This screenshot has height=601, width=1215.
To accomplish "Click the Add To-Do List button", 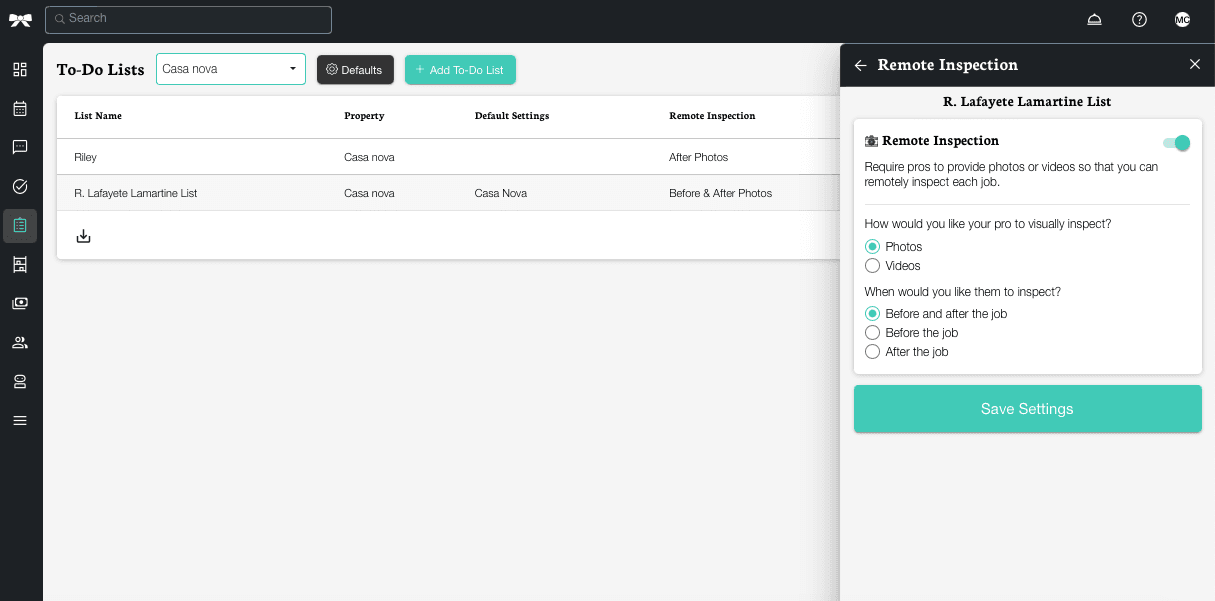I will pyautogui.click(x=460, y=70).
